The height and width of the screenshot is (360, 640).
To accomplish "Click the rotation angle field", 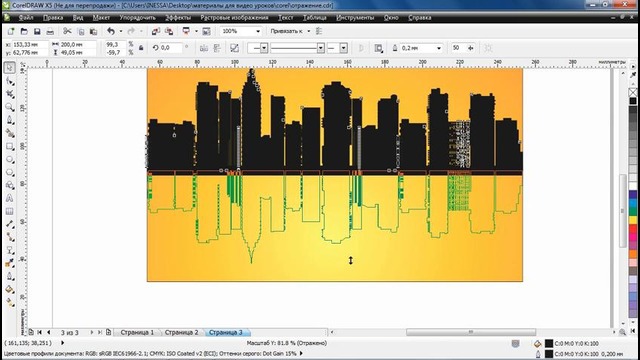I will click(170, 48).
